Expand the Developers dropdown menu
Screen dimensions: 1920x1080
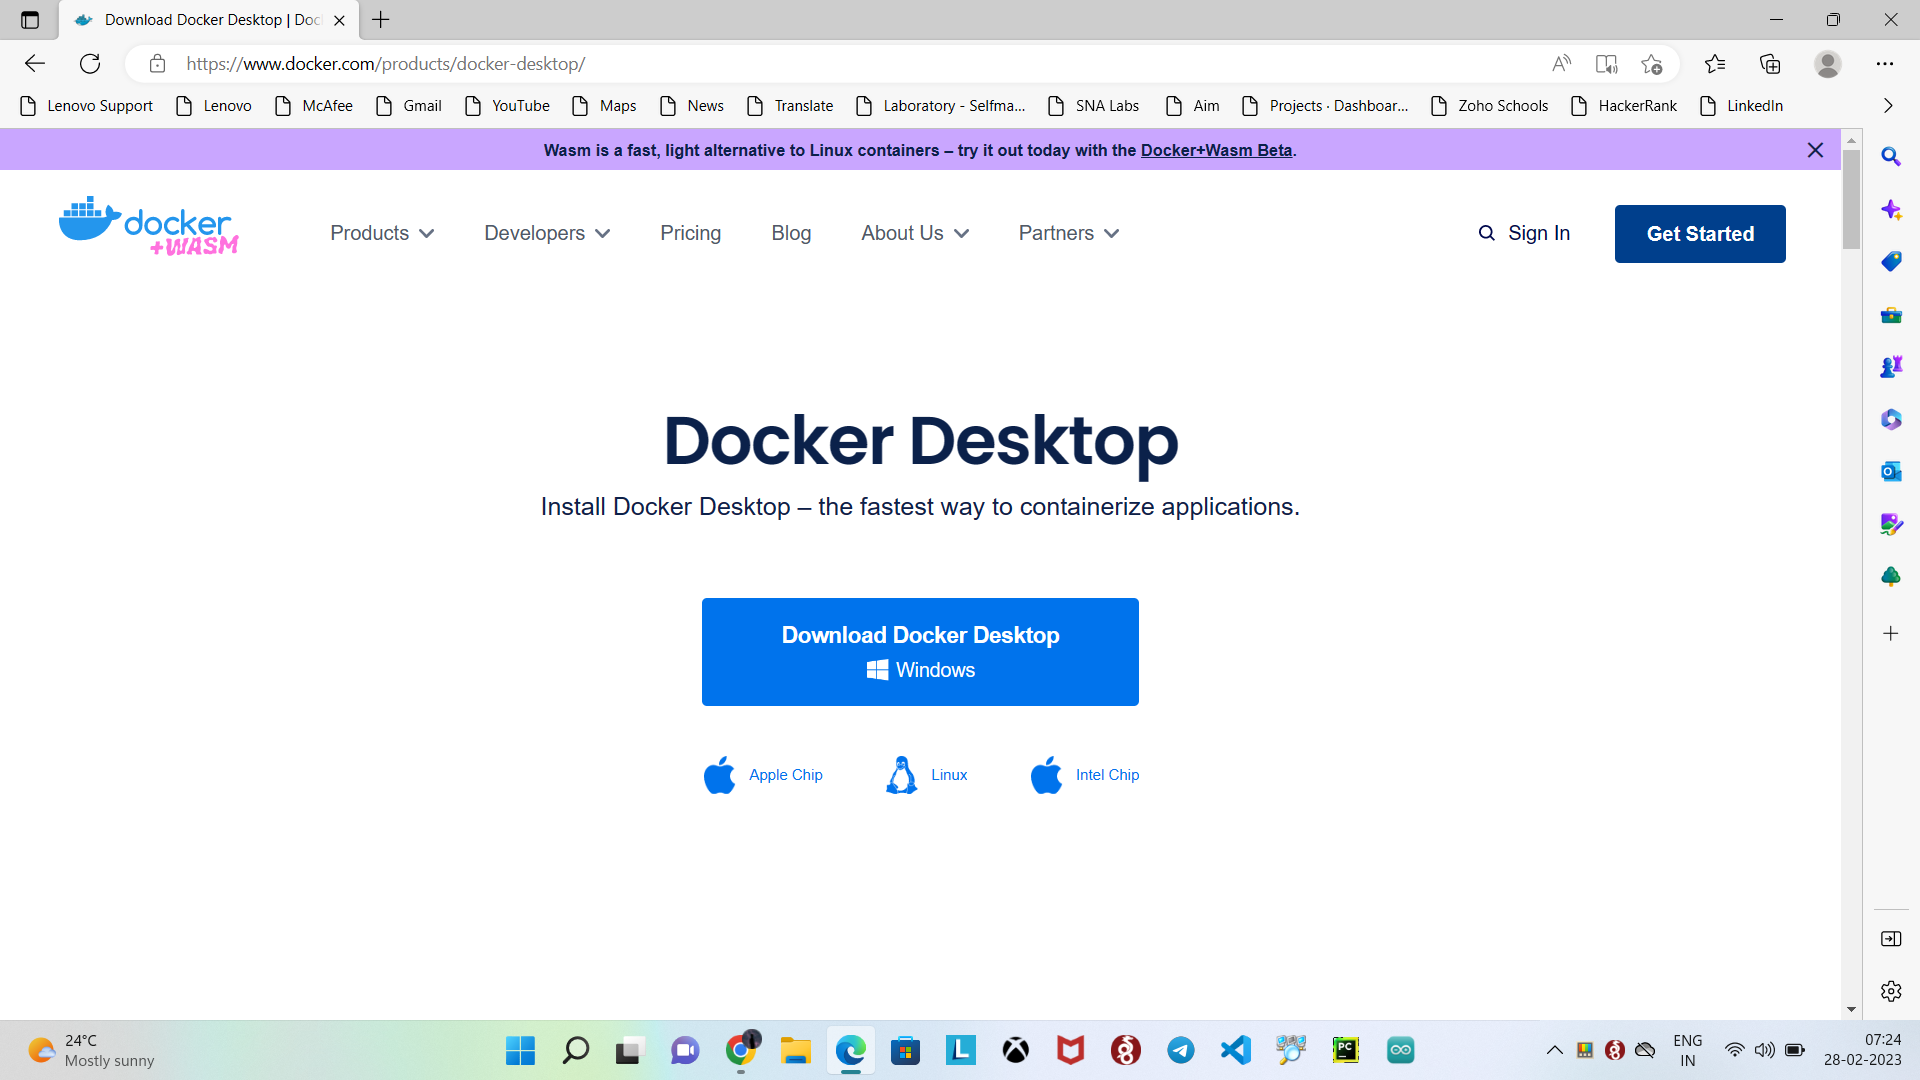coord(547,233)
